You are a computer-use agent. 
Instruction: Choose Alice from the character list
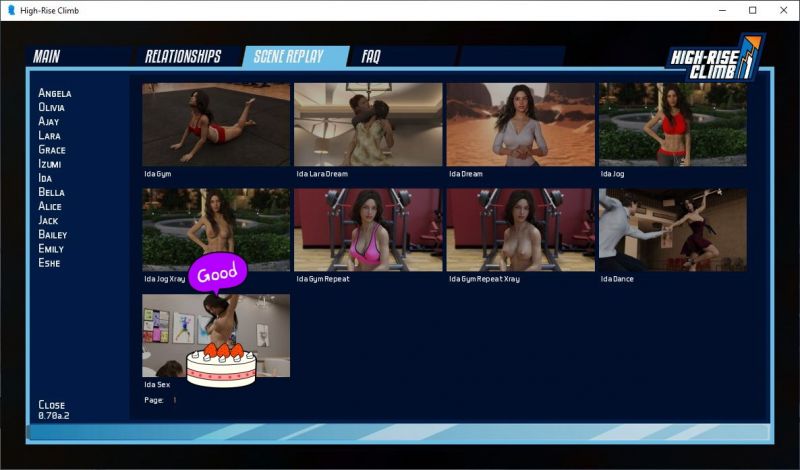(50, 206)
